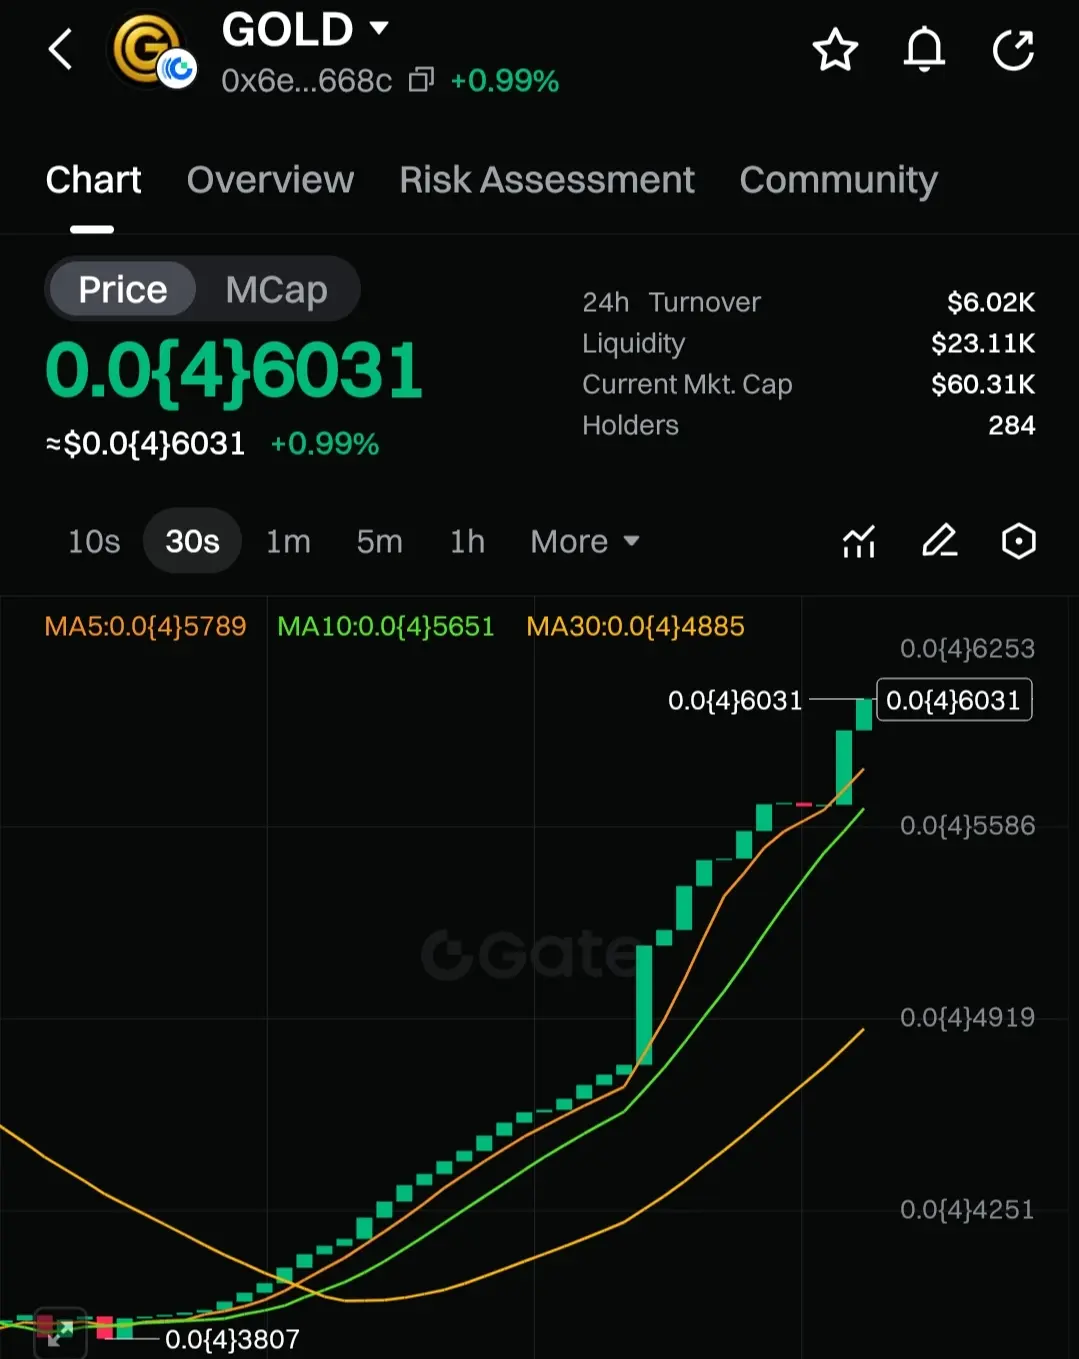Click Current Mkt. Cap value $60.31K
Image resolution: width=1079 pixels, height=1359 pixels.
983,384
